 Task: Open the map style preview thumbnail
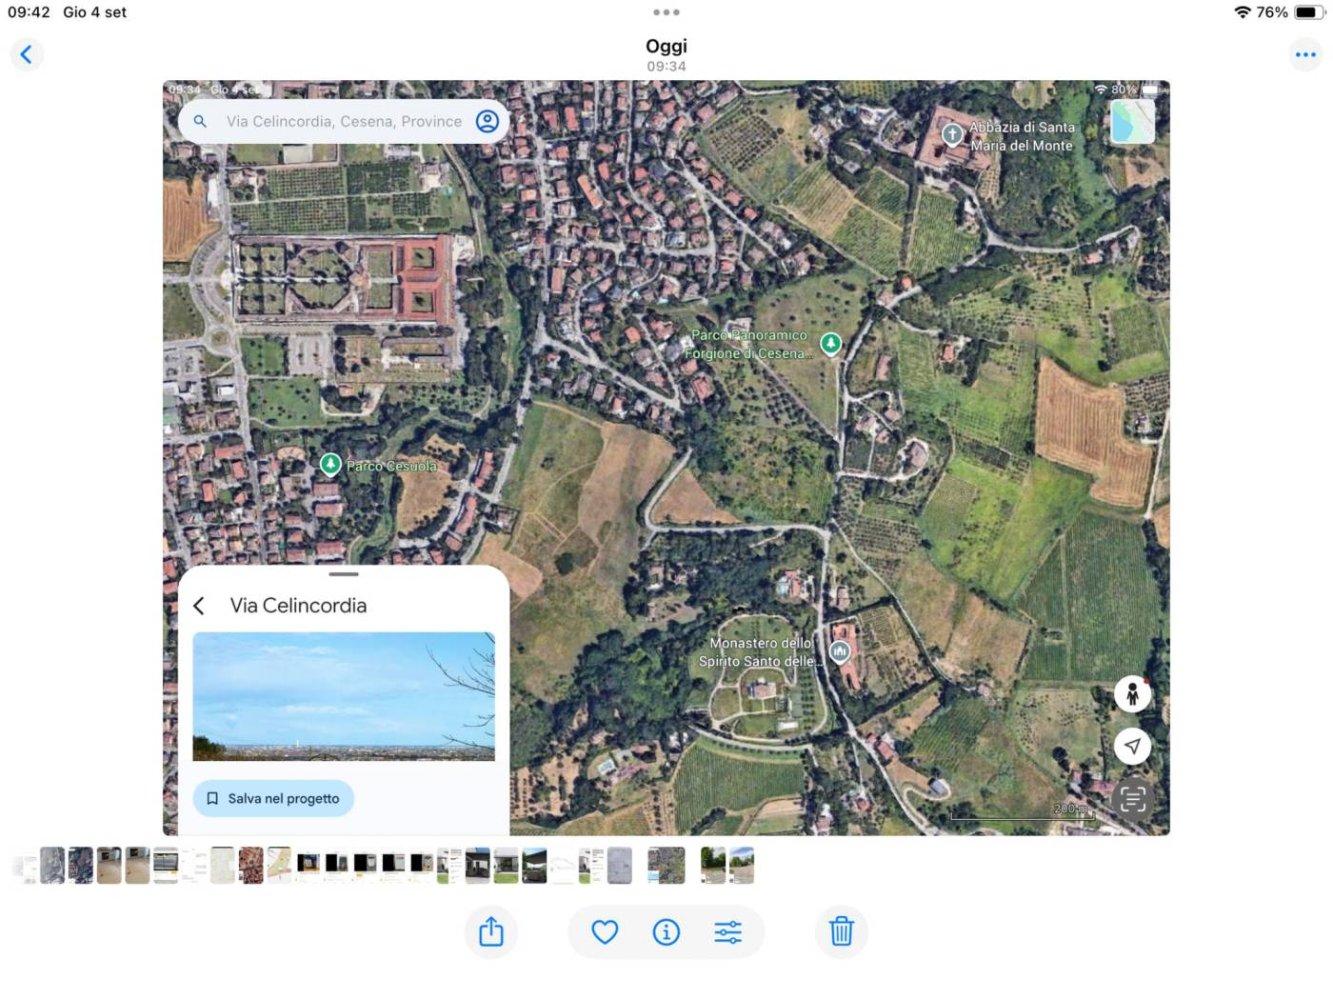[x=1133, y=120]
